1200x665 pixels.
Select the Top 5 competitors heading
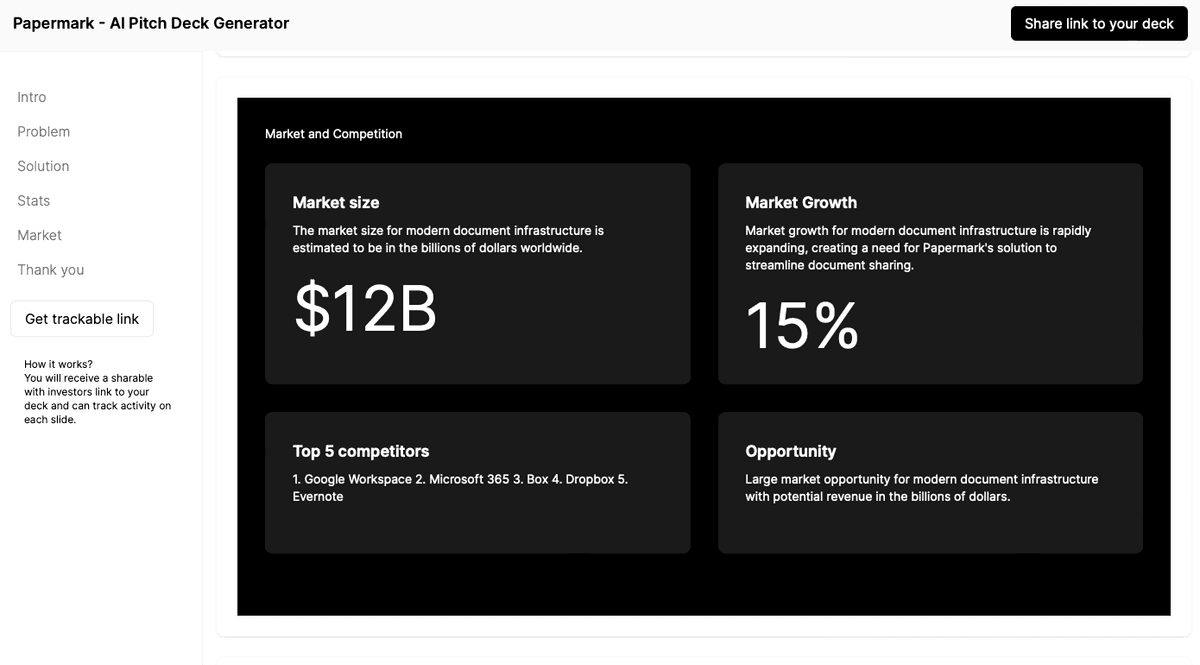tap(361, 451)
